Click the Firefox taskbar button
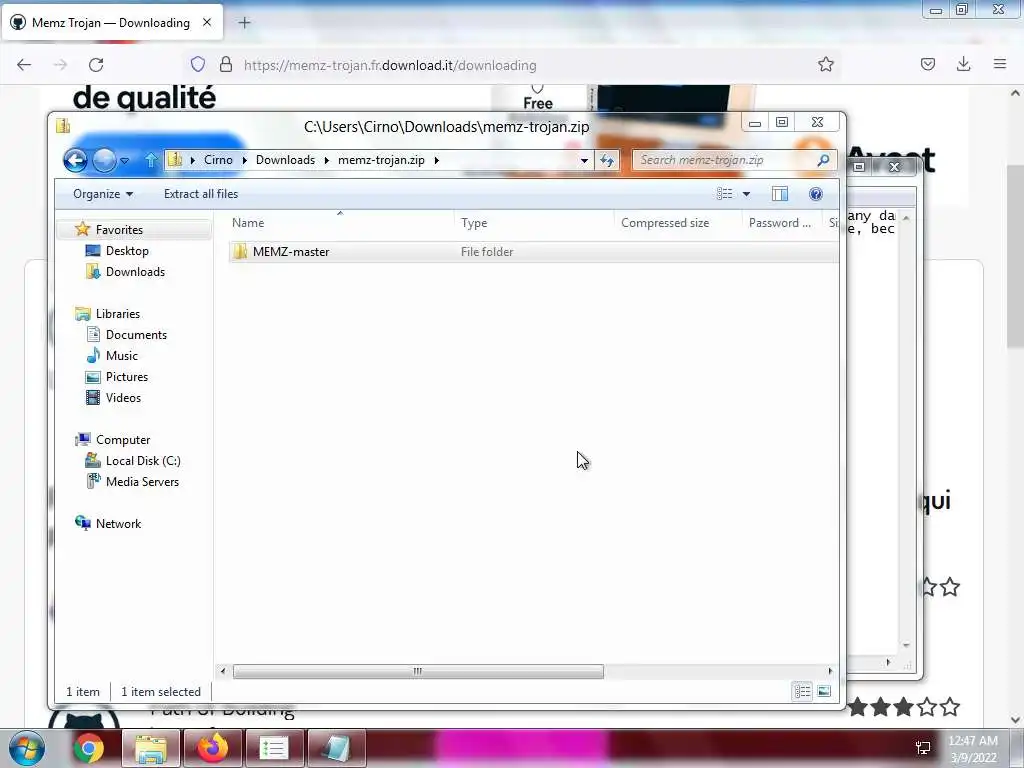This screenshot has width=1024, height=768. (213, 748)
